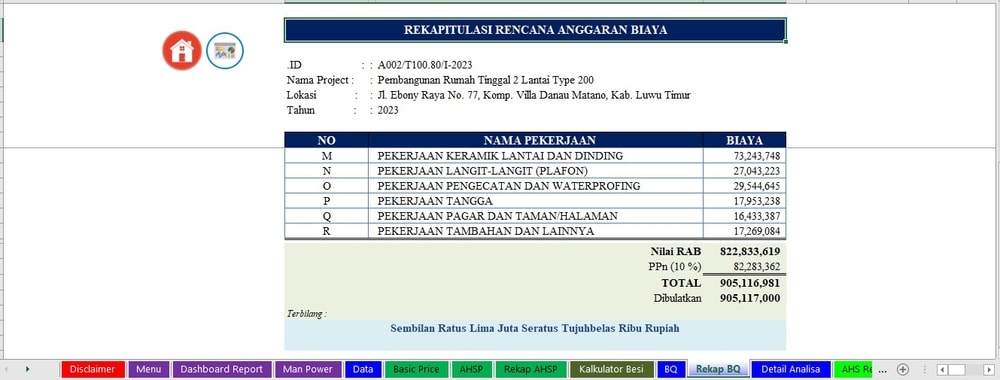Select the NAMA PEKERJAAN column header
Image resolution: width=1000 pixels, height=380 pixels.
coord(536,140)
